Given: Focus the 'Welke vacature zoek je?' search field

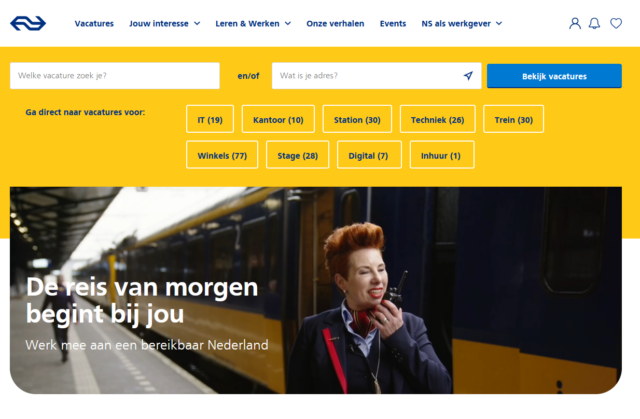Looking at the screenshot, I should pos(115,75).
